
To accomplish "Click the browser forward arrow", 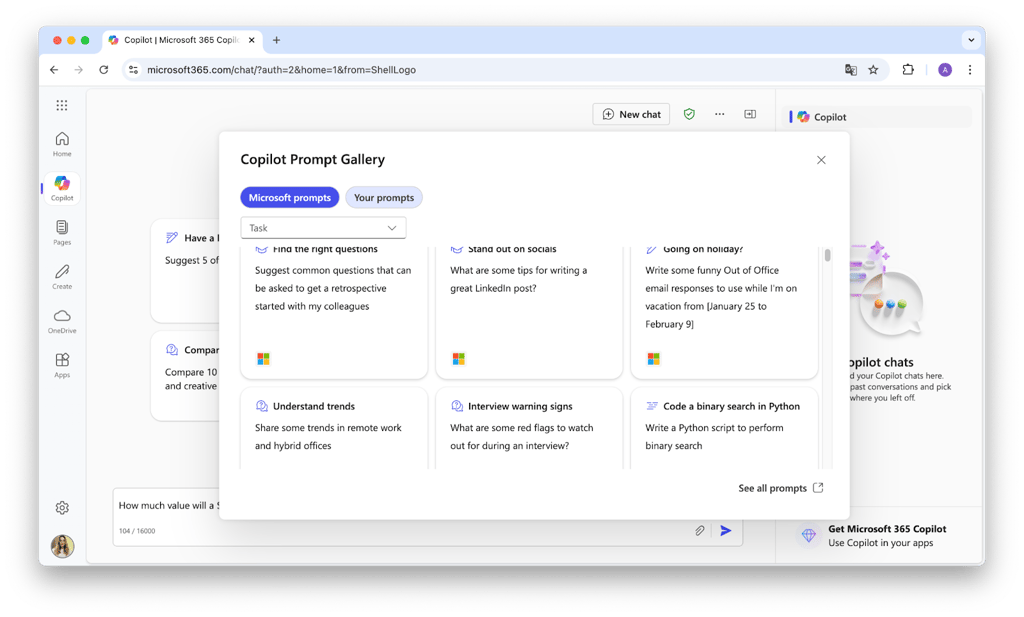I will click(x=78, y=70).
